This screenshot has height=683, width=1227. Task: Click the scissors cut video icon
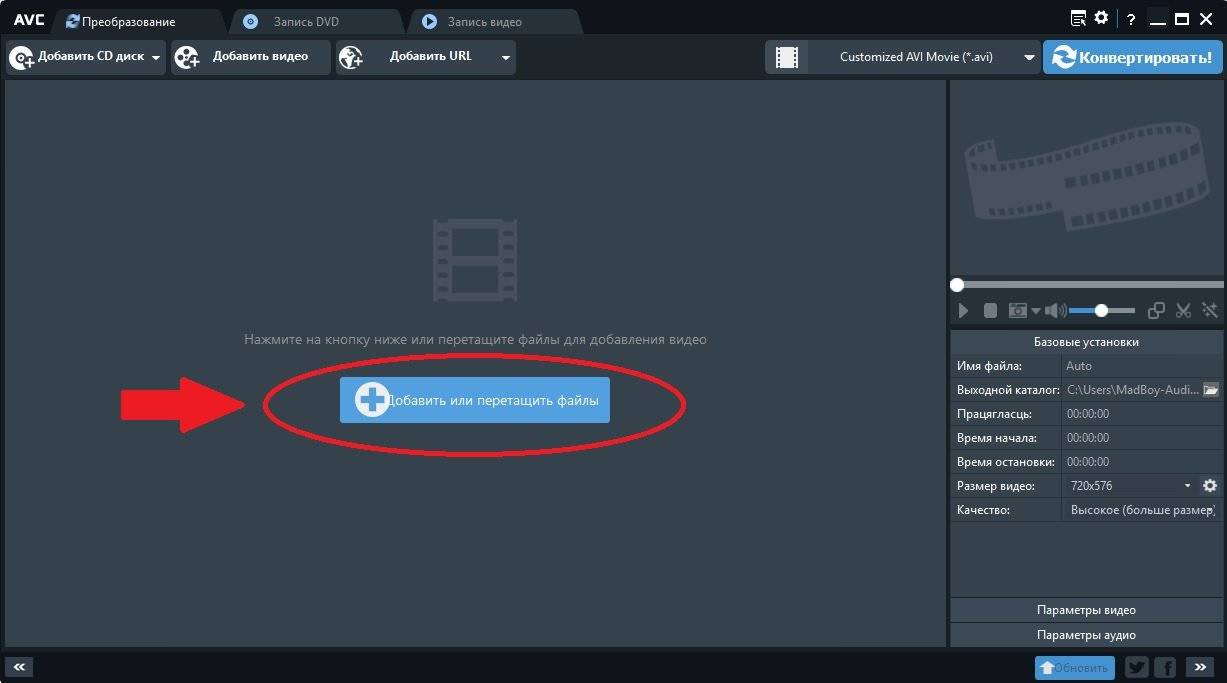coord(1183,311)
